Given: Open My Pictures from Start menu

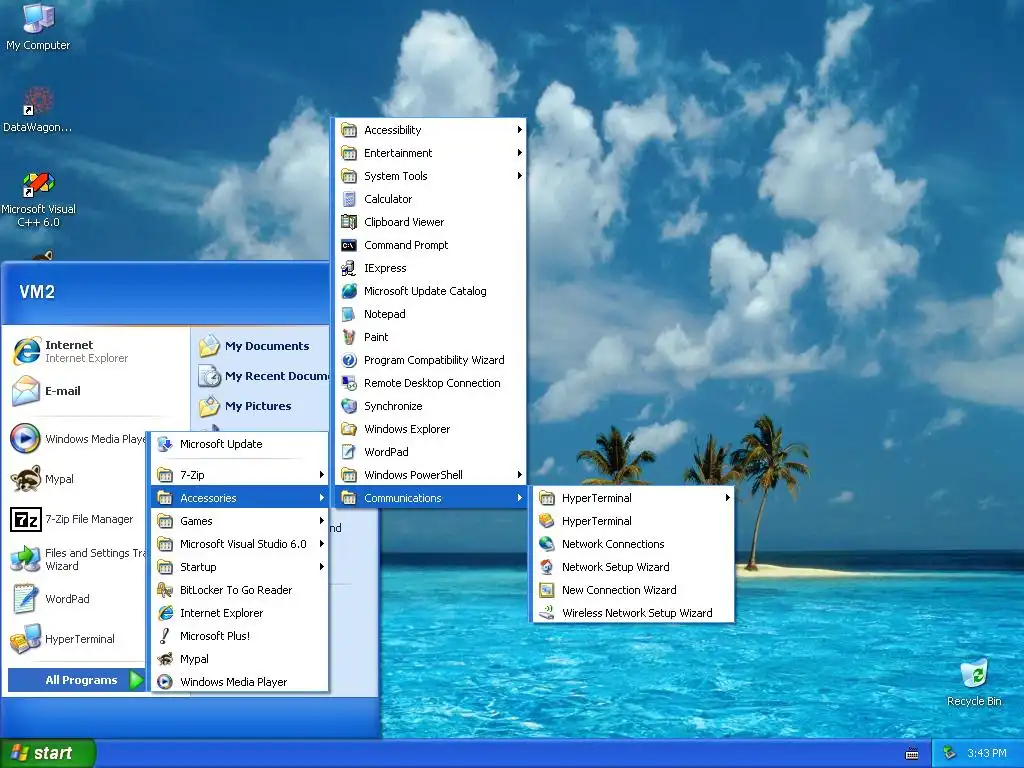Looking at the screenshot, I should point(261,406).
